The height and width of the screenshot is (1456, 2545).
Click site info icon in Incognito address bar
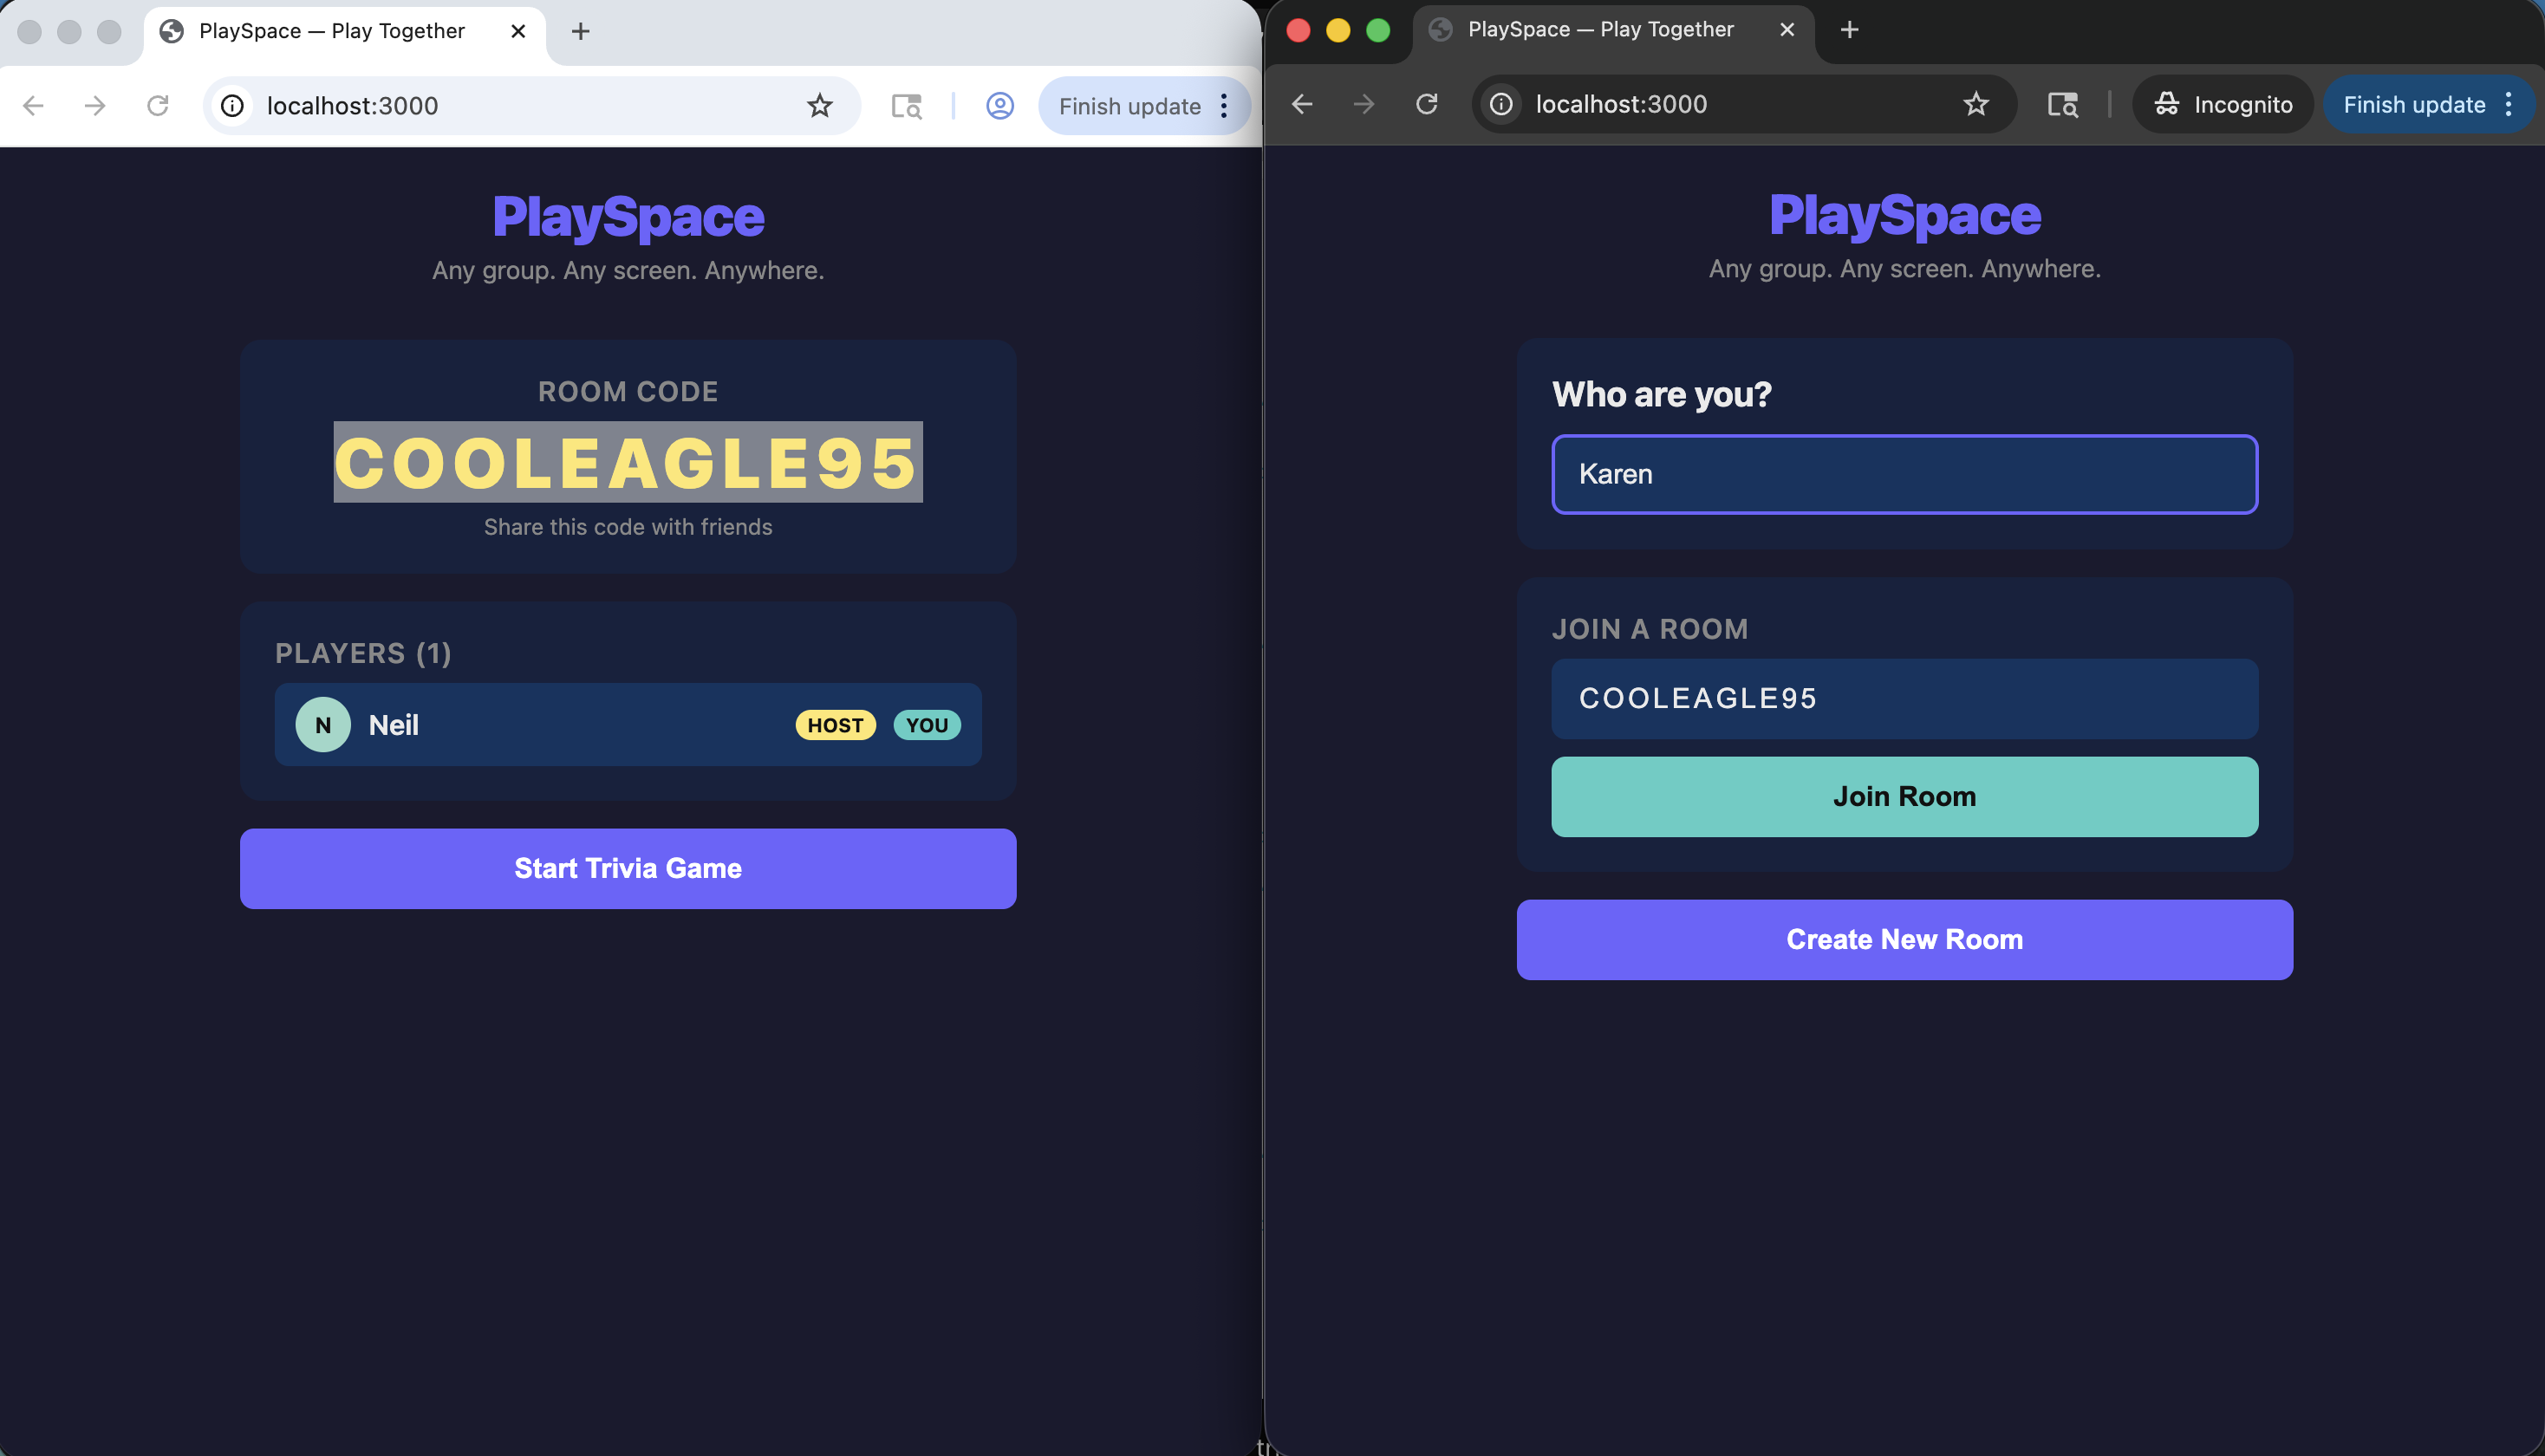point(1501,104)
